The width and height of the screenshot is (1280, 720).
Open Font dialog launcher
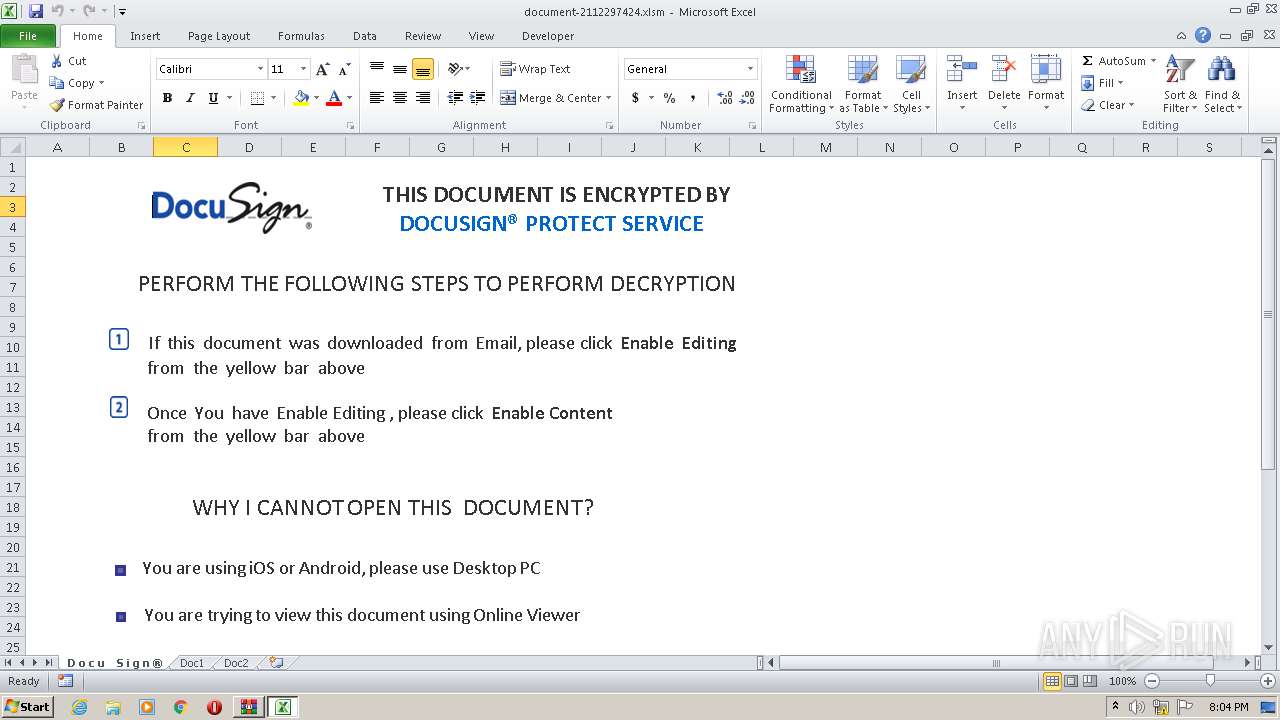(350, 126)
